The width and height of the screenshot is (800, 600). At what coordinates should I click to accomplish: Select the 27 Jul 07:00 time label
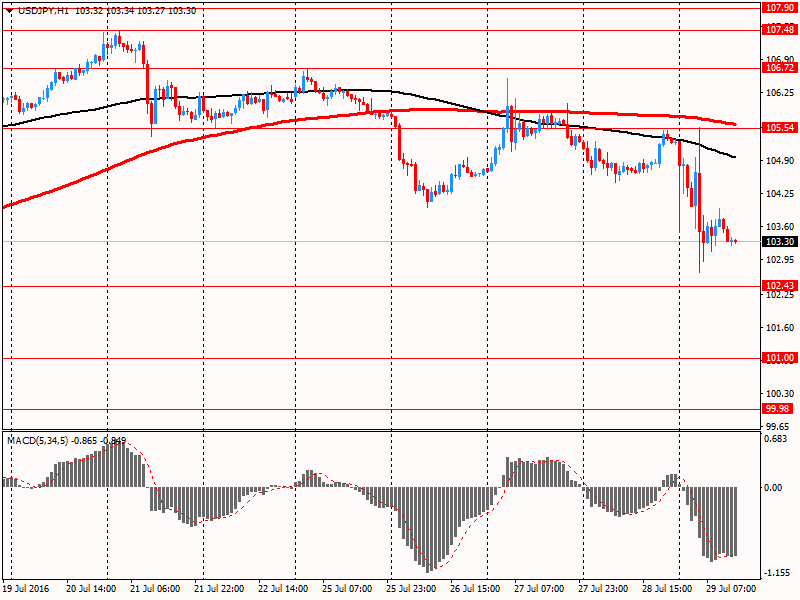539,589
